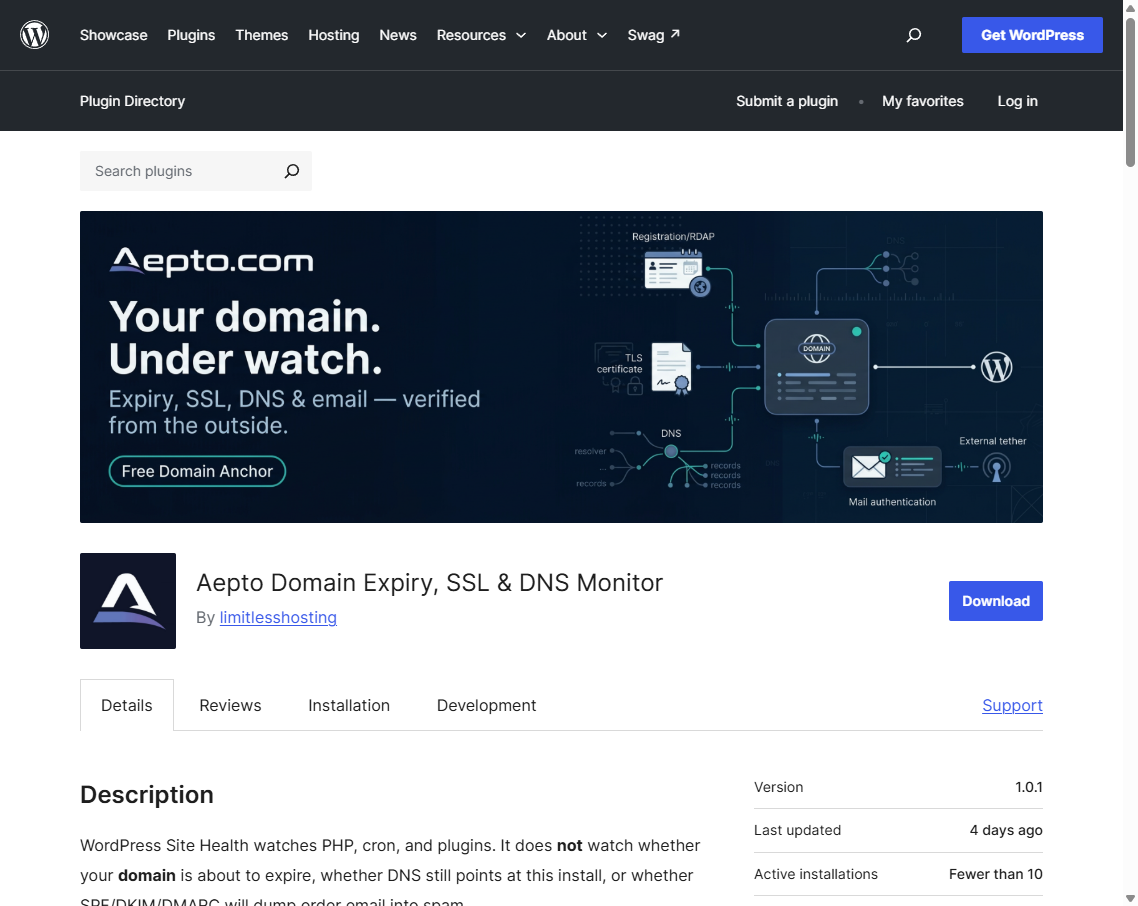Image resolution: width=1138 pixels, height=906 pixels.
Task: Open the Plugin Directory link
Action: click(132, 101)
